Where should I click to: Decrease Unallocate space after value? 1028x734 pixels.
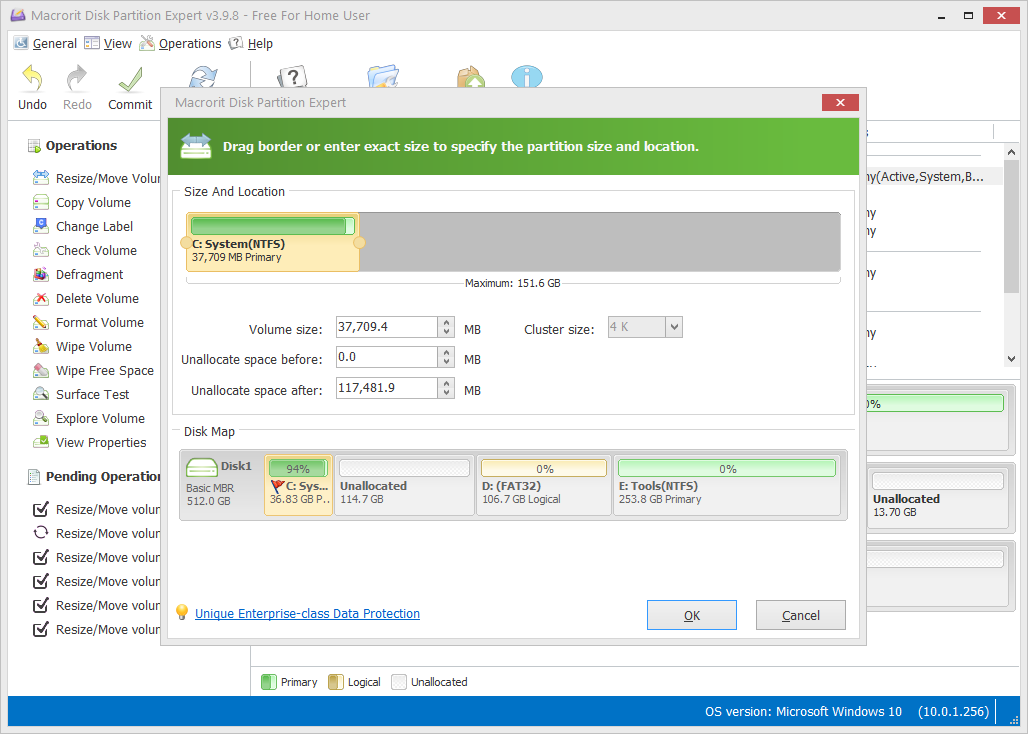point(446,393)
